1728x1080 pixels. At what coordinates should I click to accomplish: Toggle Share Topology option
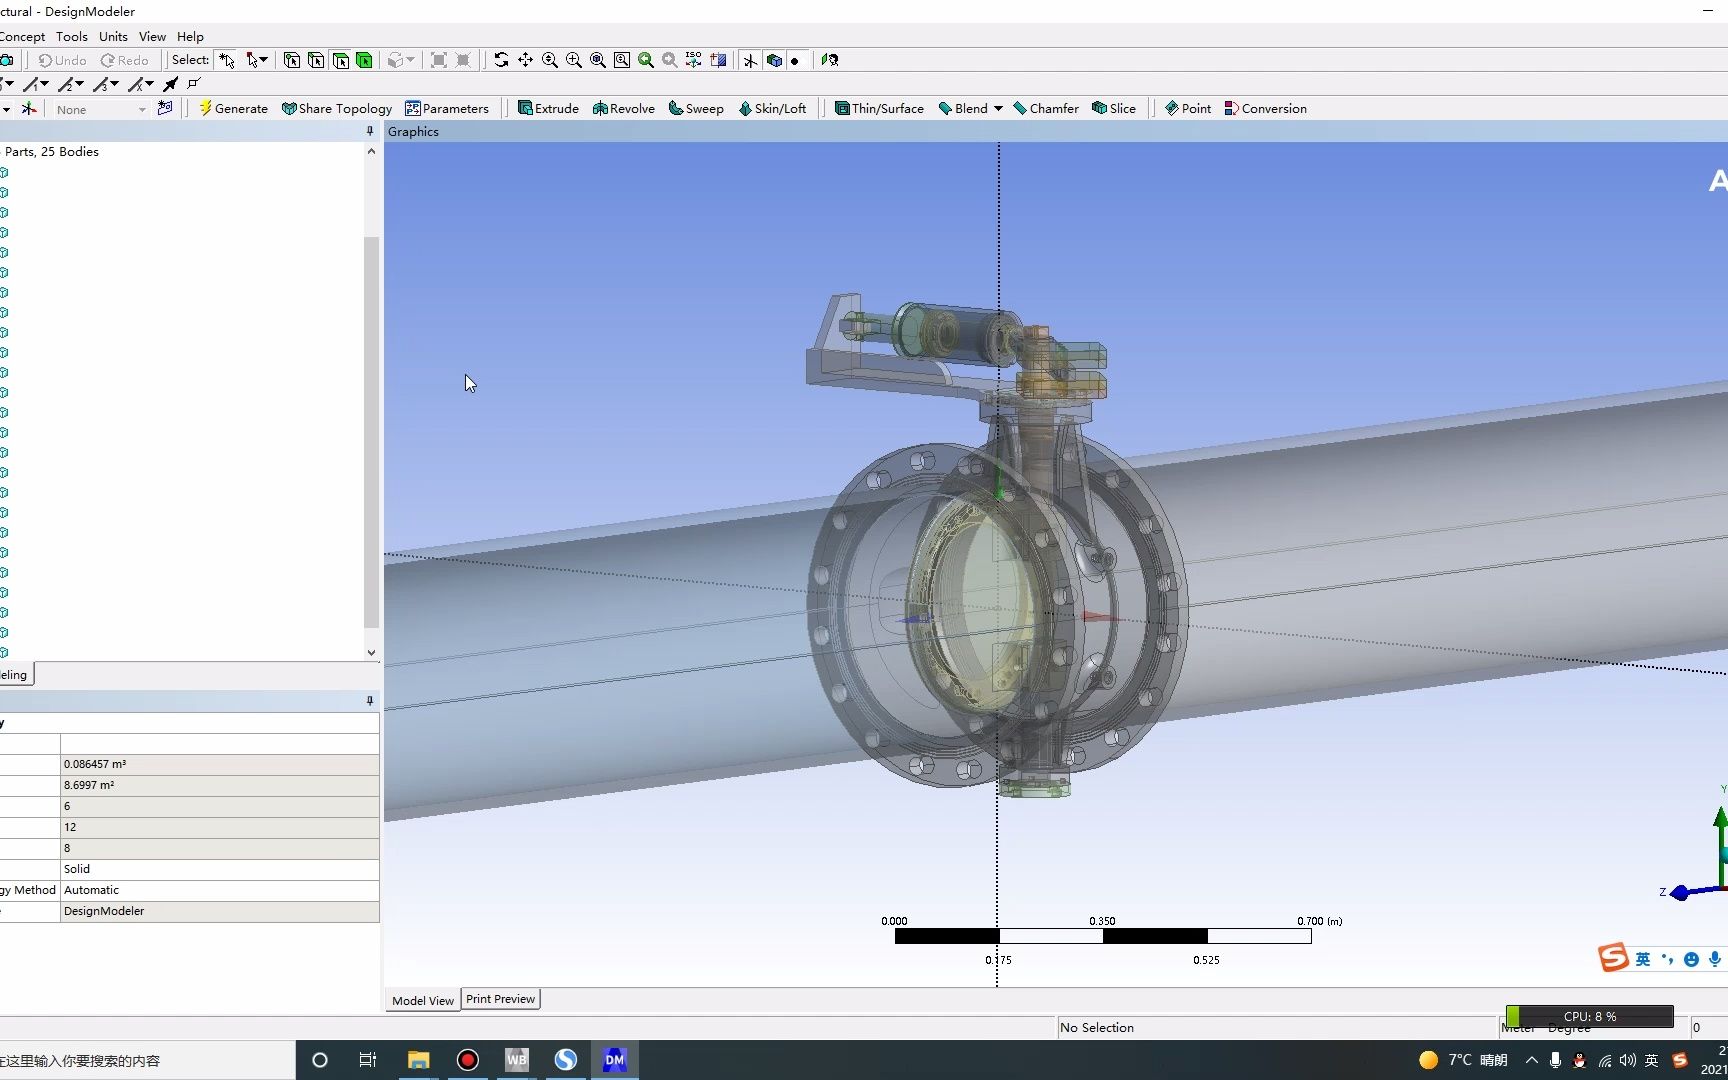(x=337, y=108)
